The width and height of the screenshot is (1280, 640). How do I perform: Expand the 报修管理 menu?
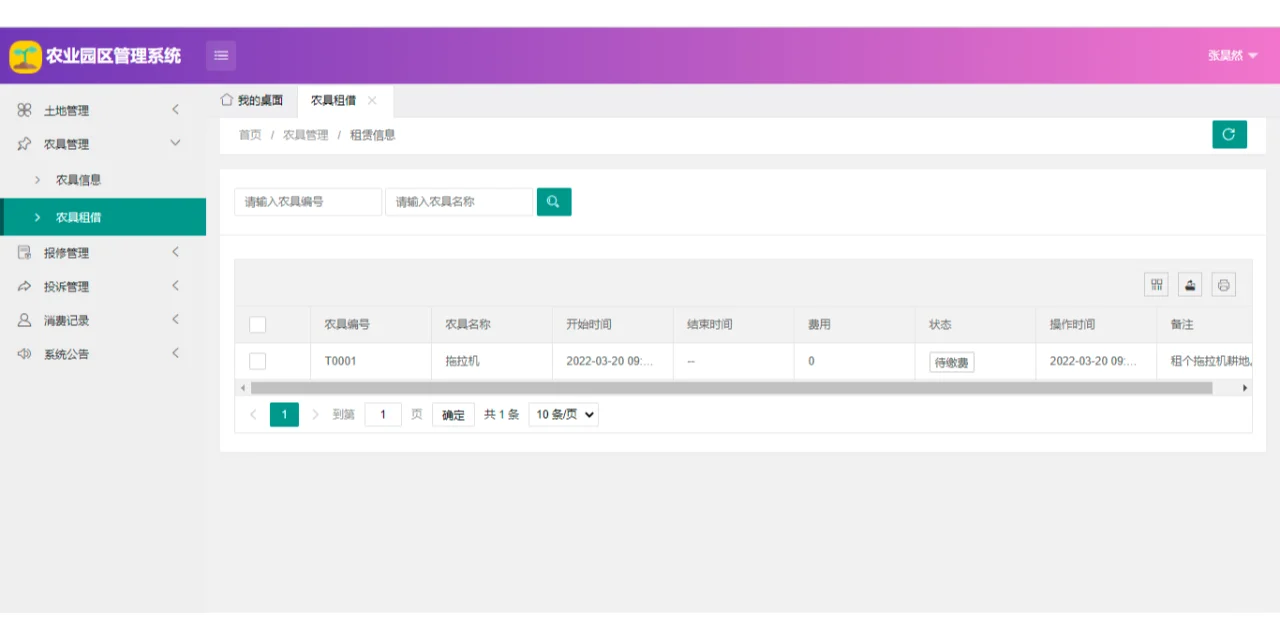click(x=176, y=252)
